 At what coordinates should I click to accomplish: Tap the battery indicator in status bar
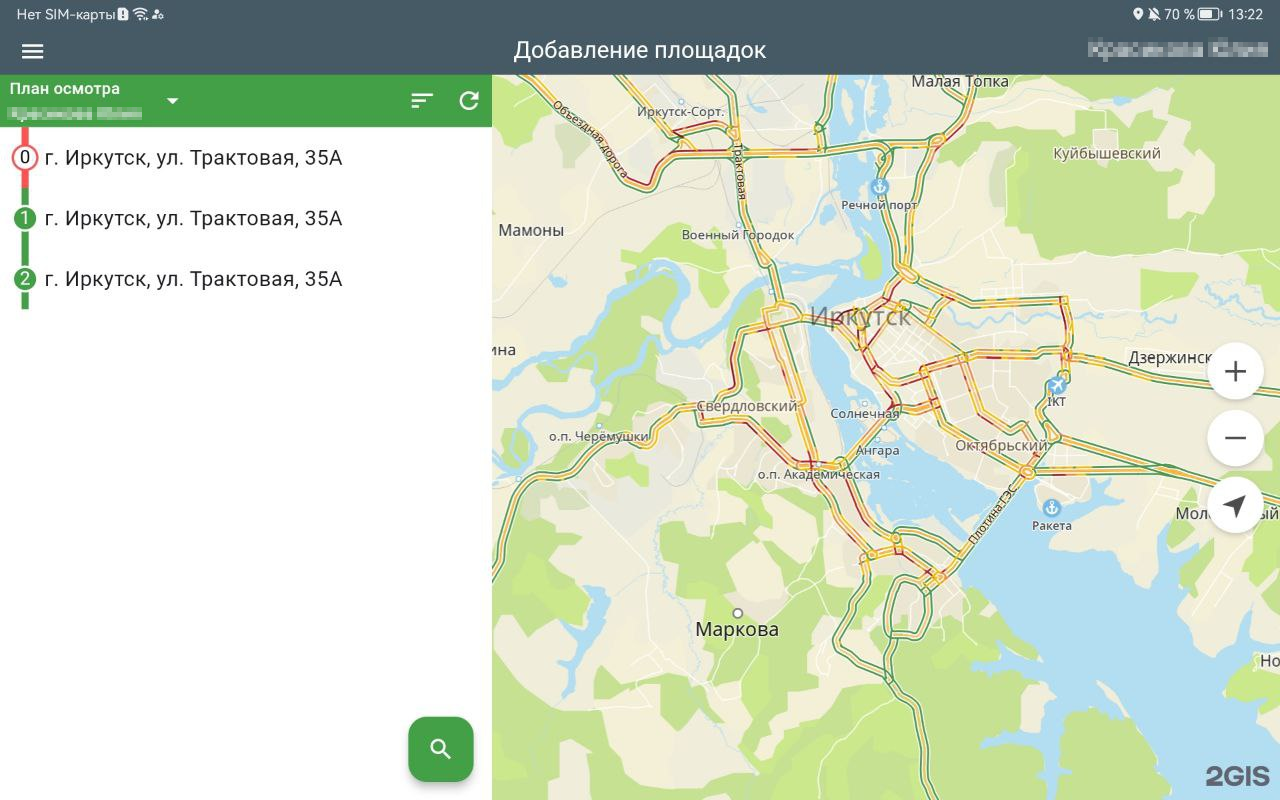tap(1209, 14)
